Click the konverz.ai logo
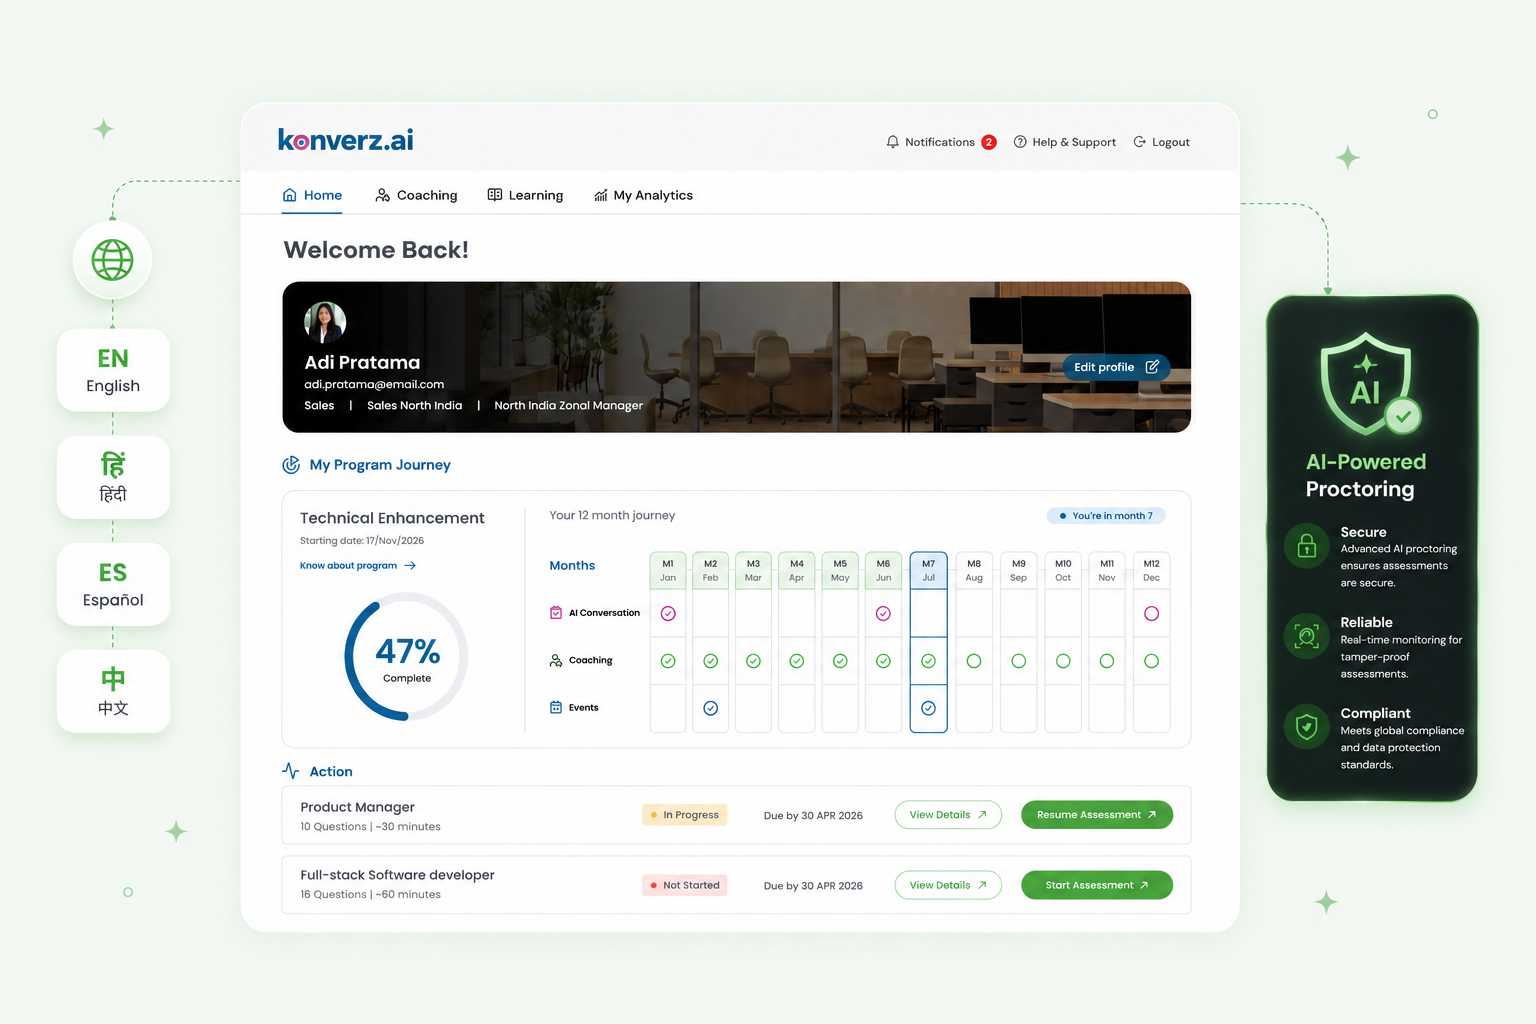The image size is (1536, 1024). (345, 140)
